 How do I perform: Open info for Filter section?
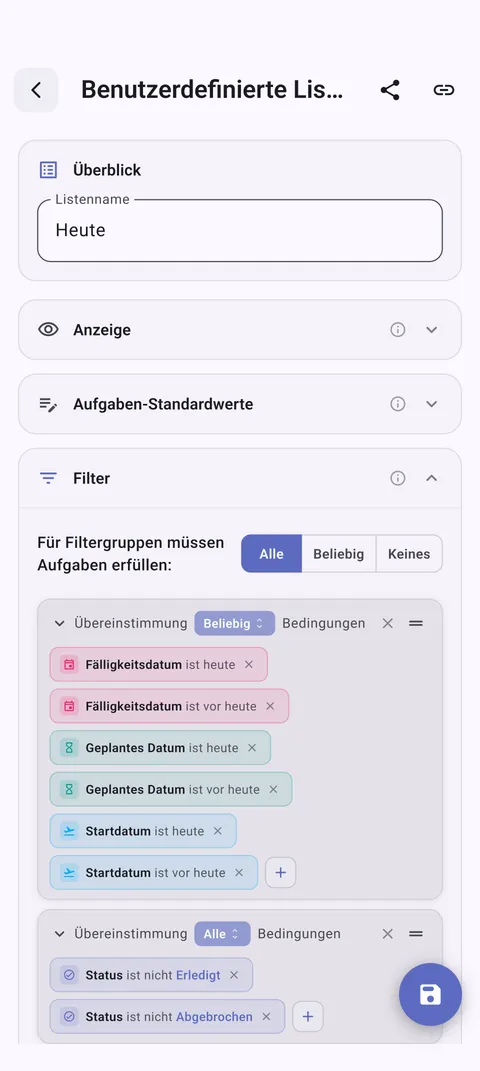pos(397,479)
